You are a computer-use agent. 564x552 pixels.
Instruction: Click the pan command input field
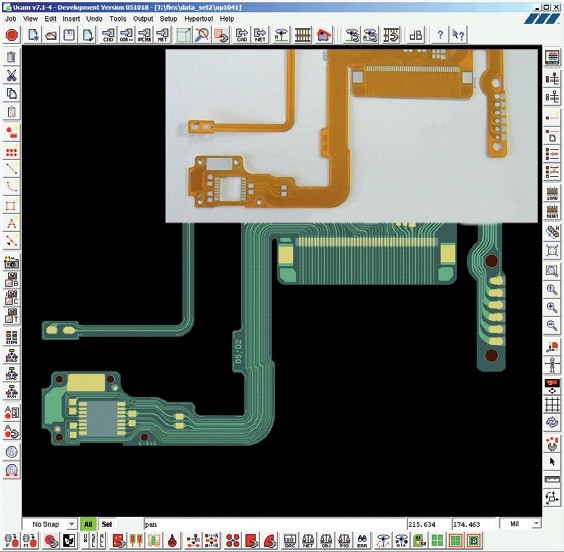[275, 524]
